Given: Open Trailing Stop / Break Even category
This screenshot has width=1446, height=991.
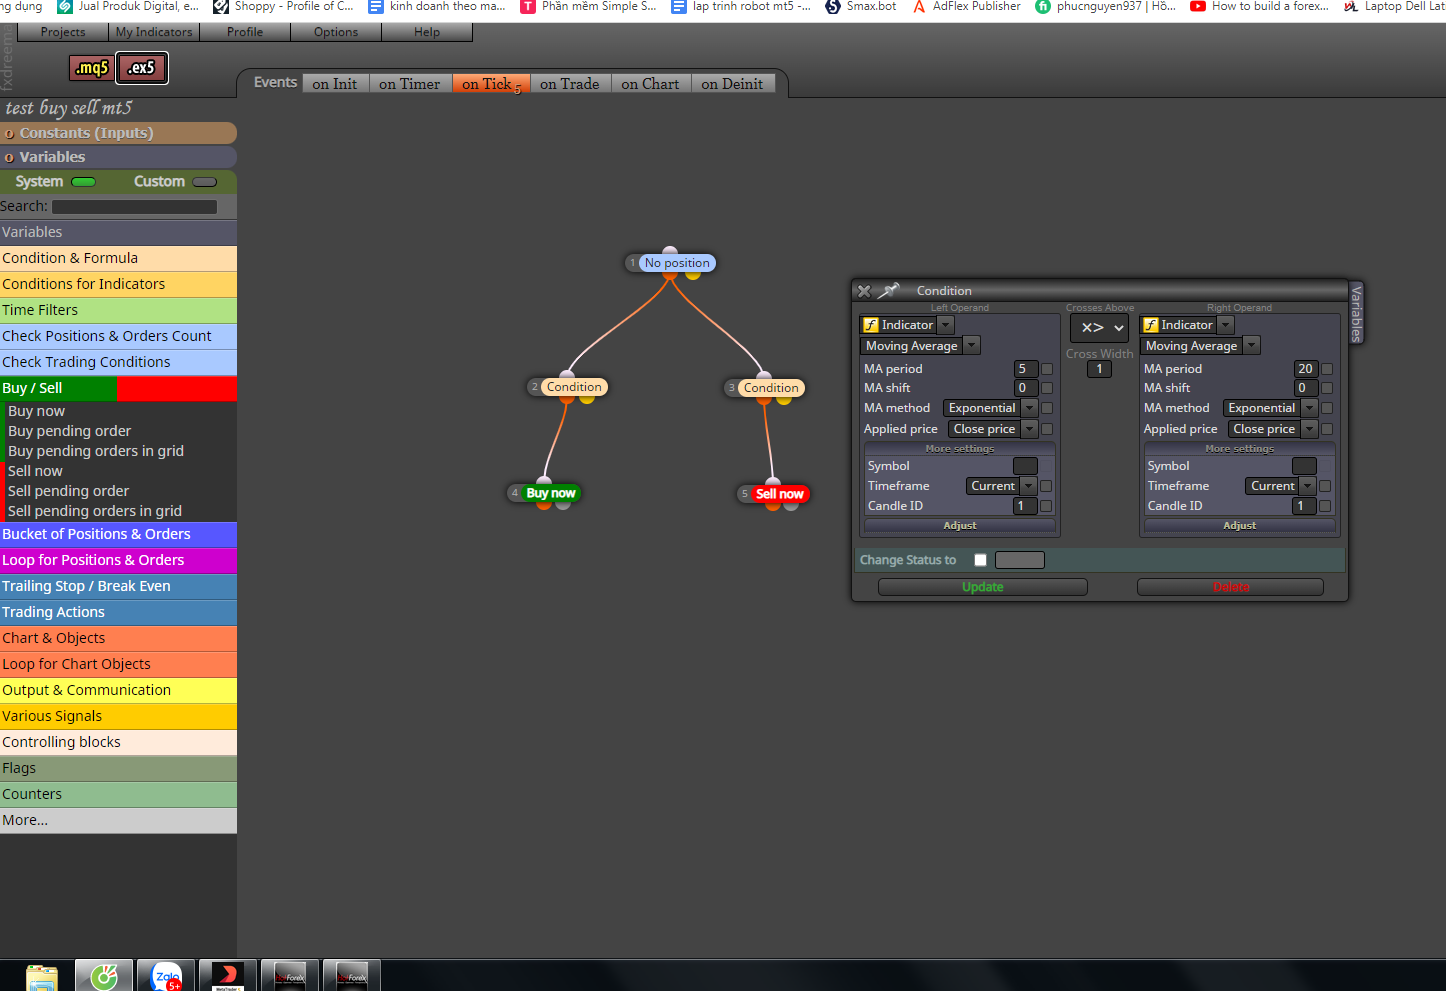Looking at the screenshot, I should [118, 586].
